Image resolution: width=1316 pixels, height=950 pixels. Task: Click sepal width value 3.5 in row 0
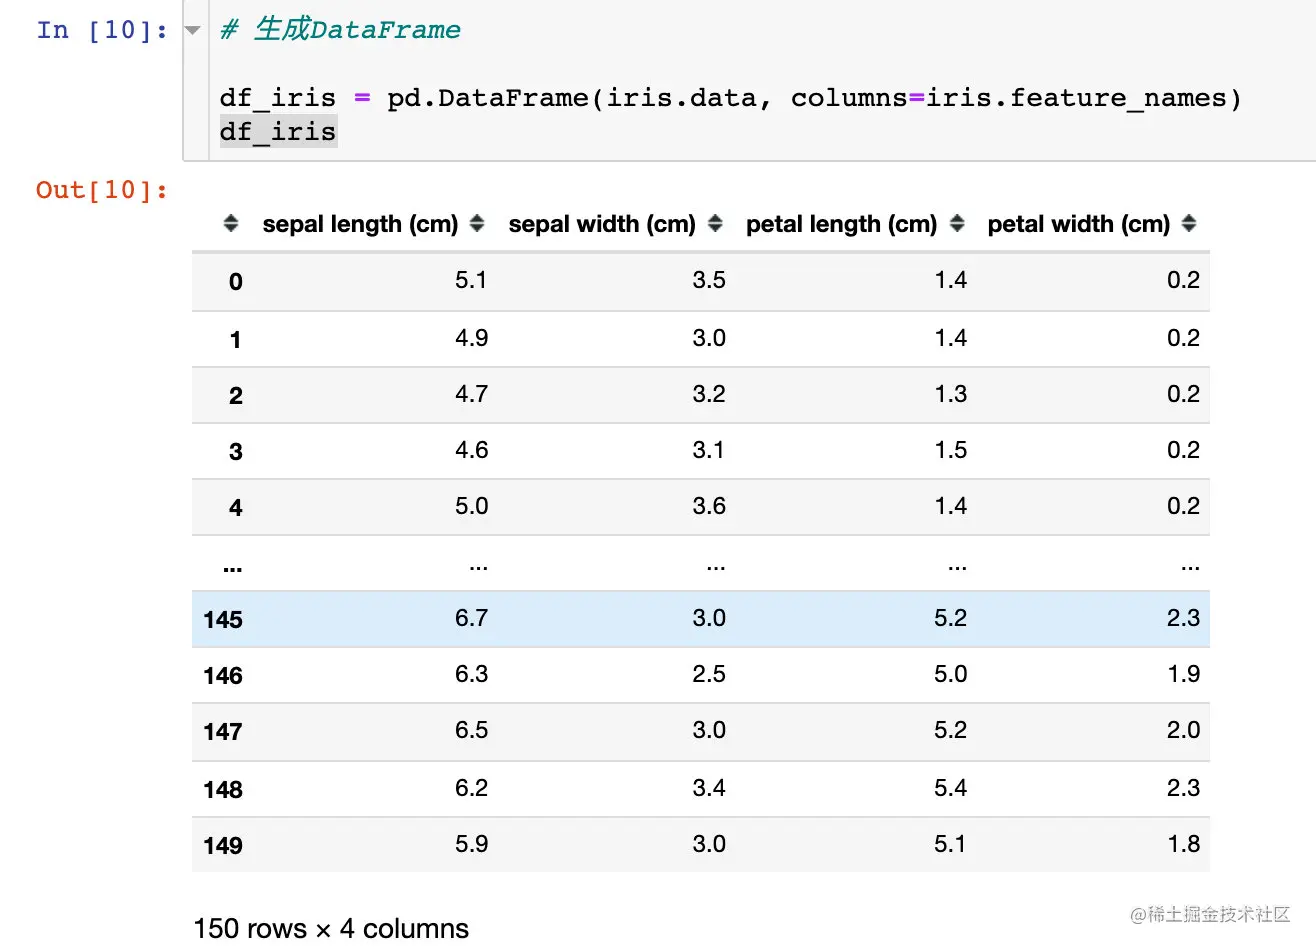(x=709, y=280)
